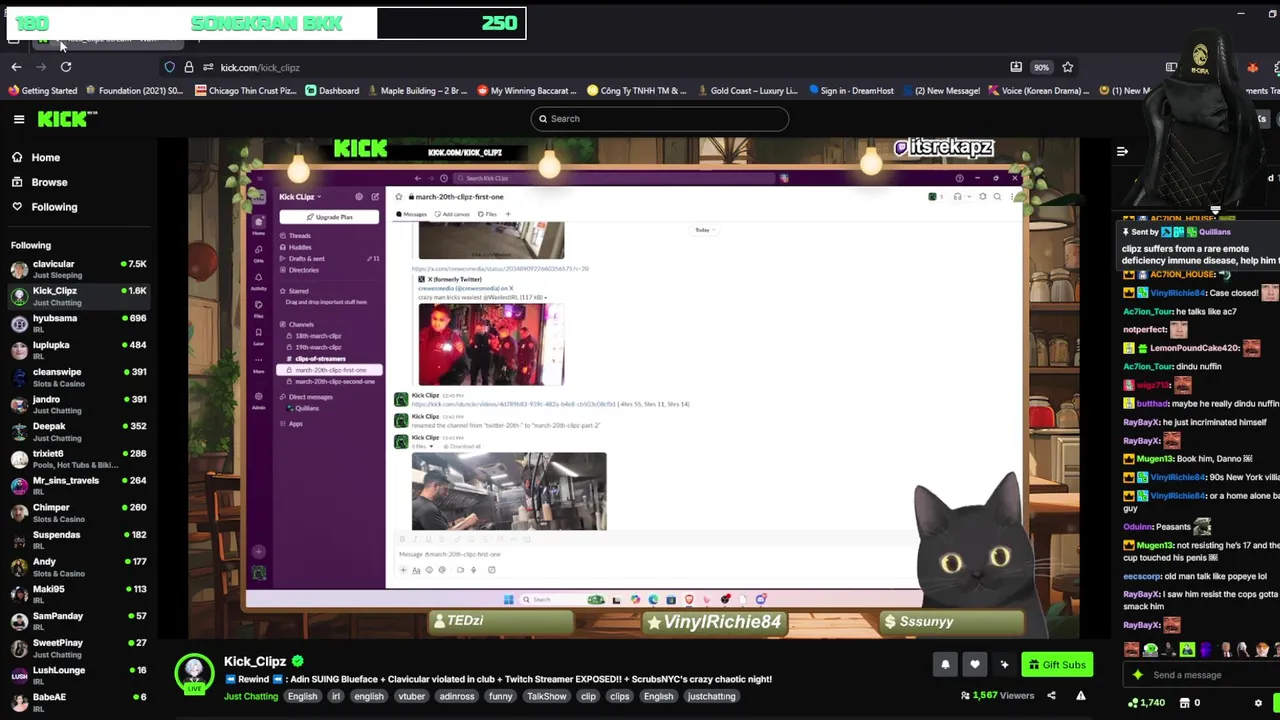Click the 1,740 channel points icon
The width and height of the screenshot is (1280, 720).
click(1133, 703)
